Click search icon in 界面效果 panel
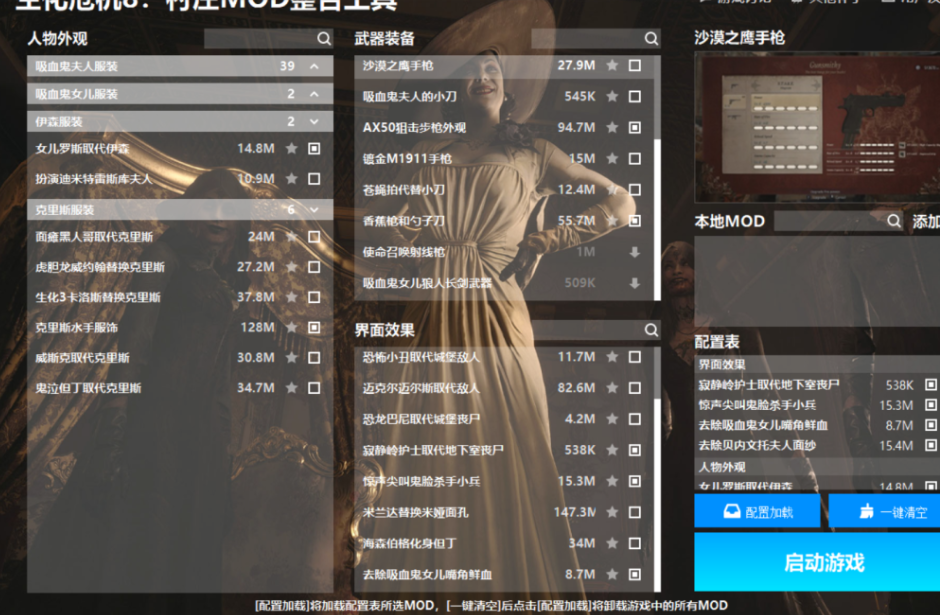 pos(651,330)
